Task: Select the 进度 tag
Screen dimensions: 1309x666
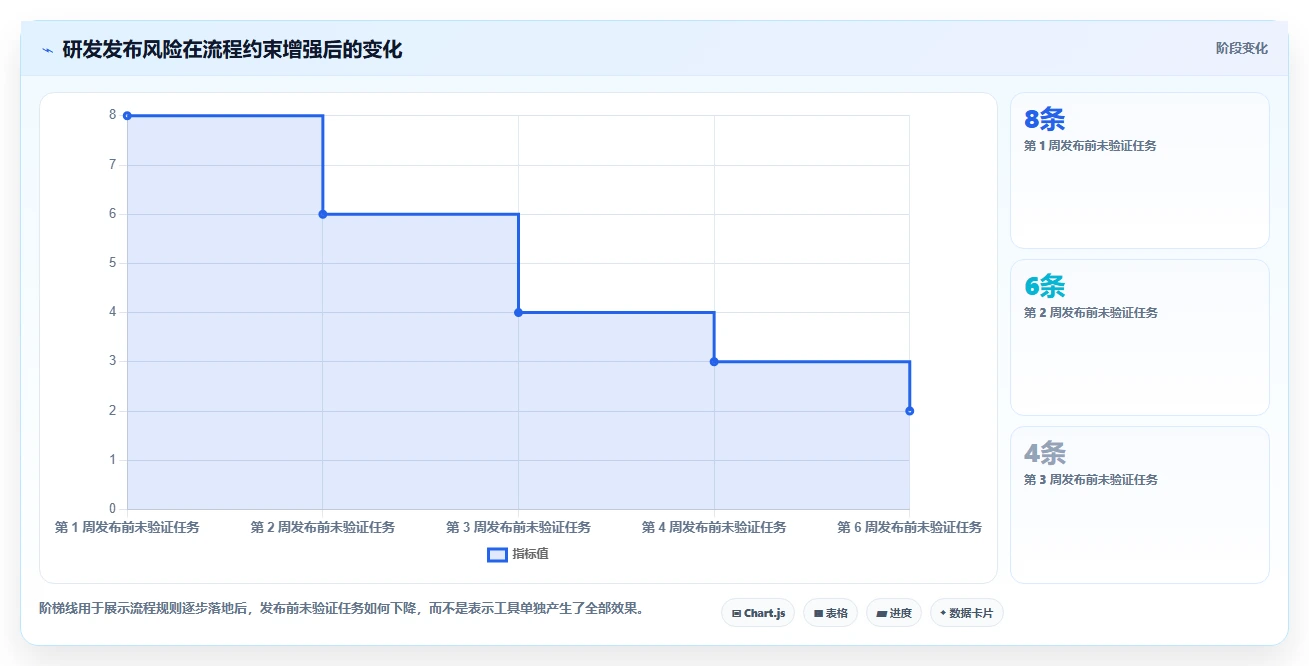Action: point(894,613)
